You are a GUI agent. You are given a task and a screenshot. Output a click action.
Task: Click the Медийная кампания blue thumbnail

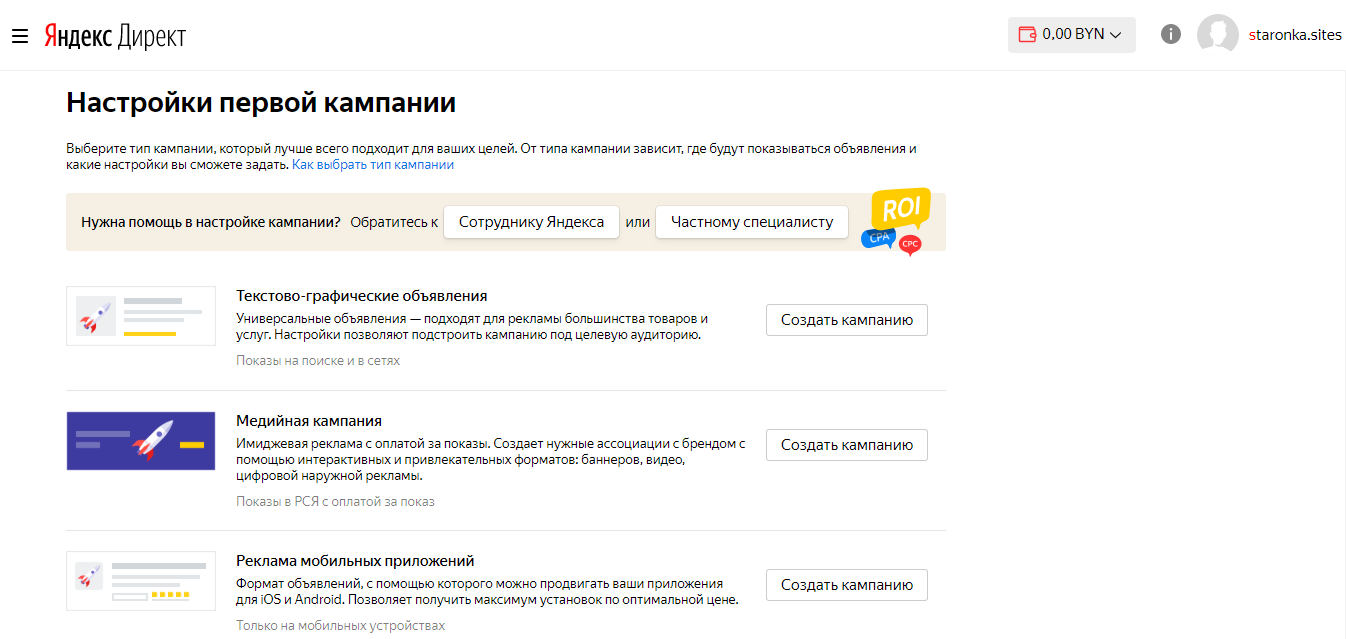click(141, 441)
